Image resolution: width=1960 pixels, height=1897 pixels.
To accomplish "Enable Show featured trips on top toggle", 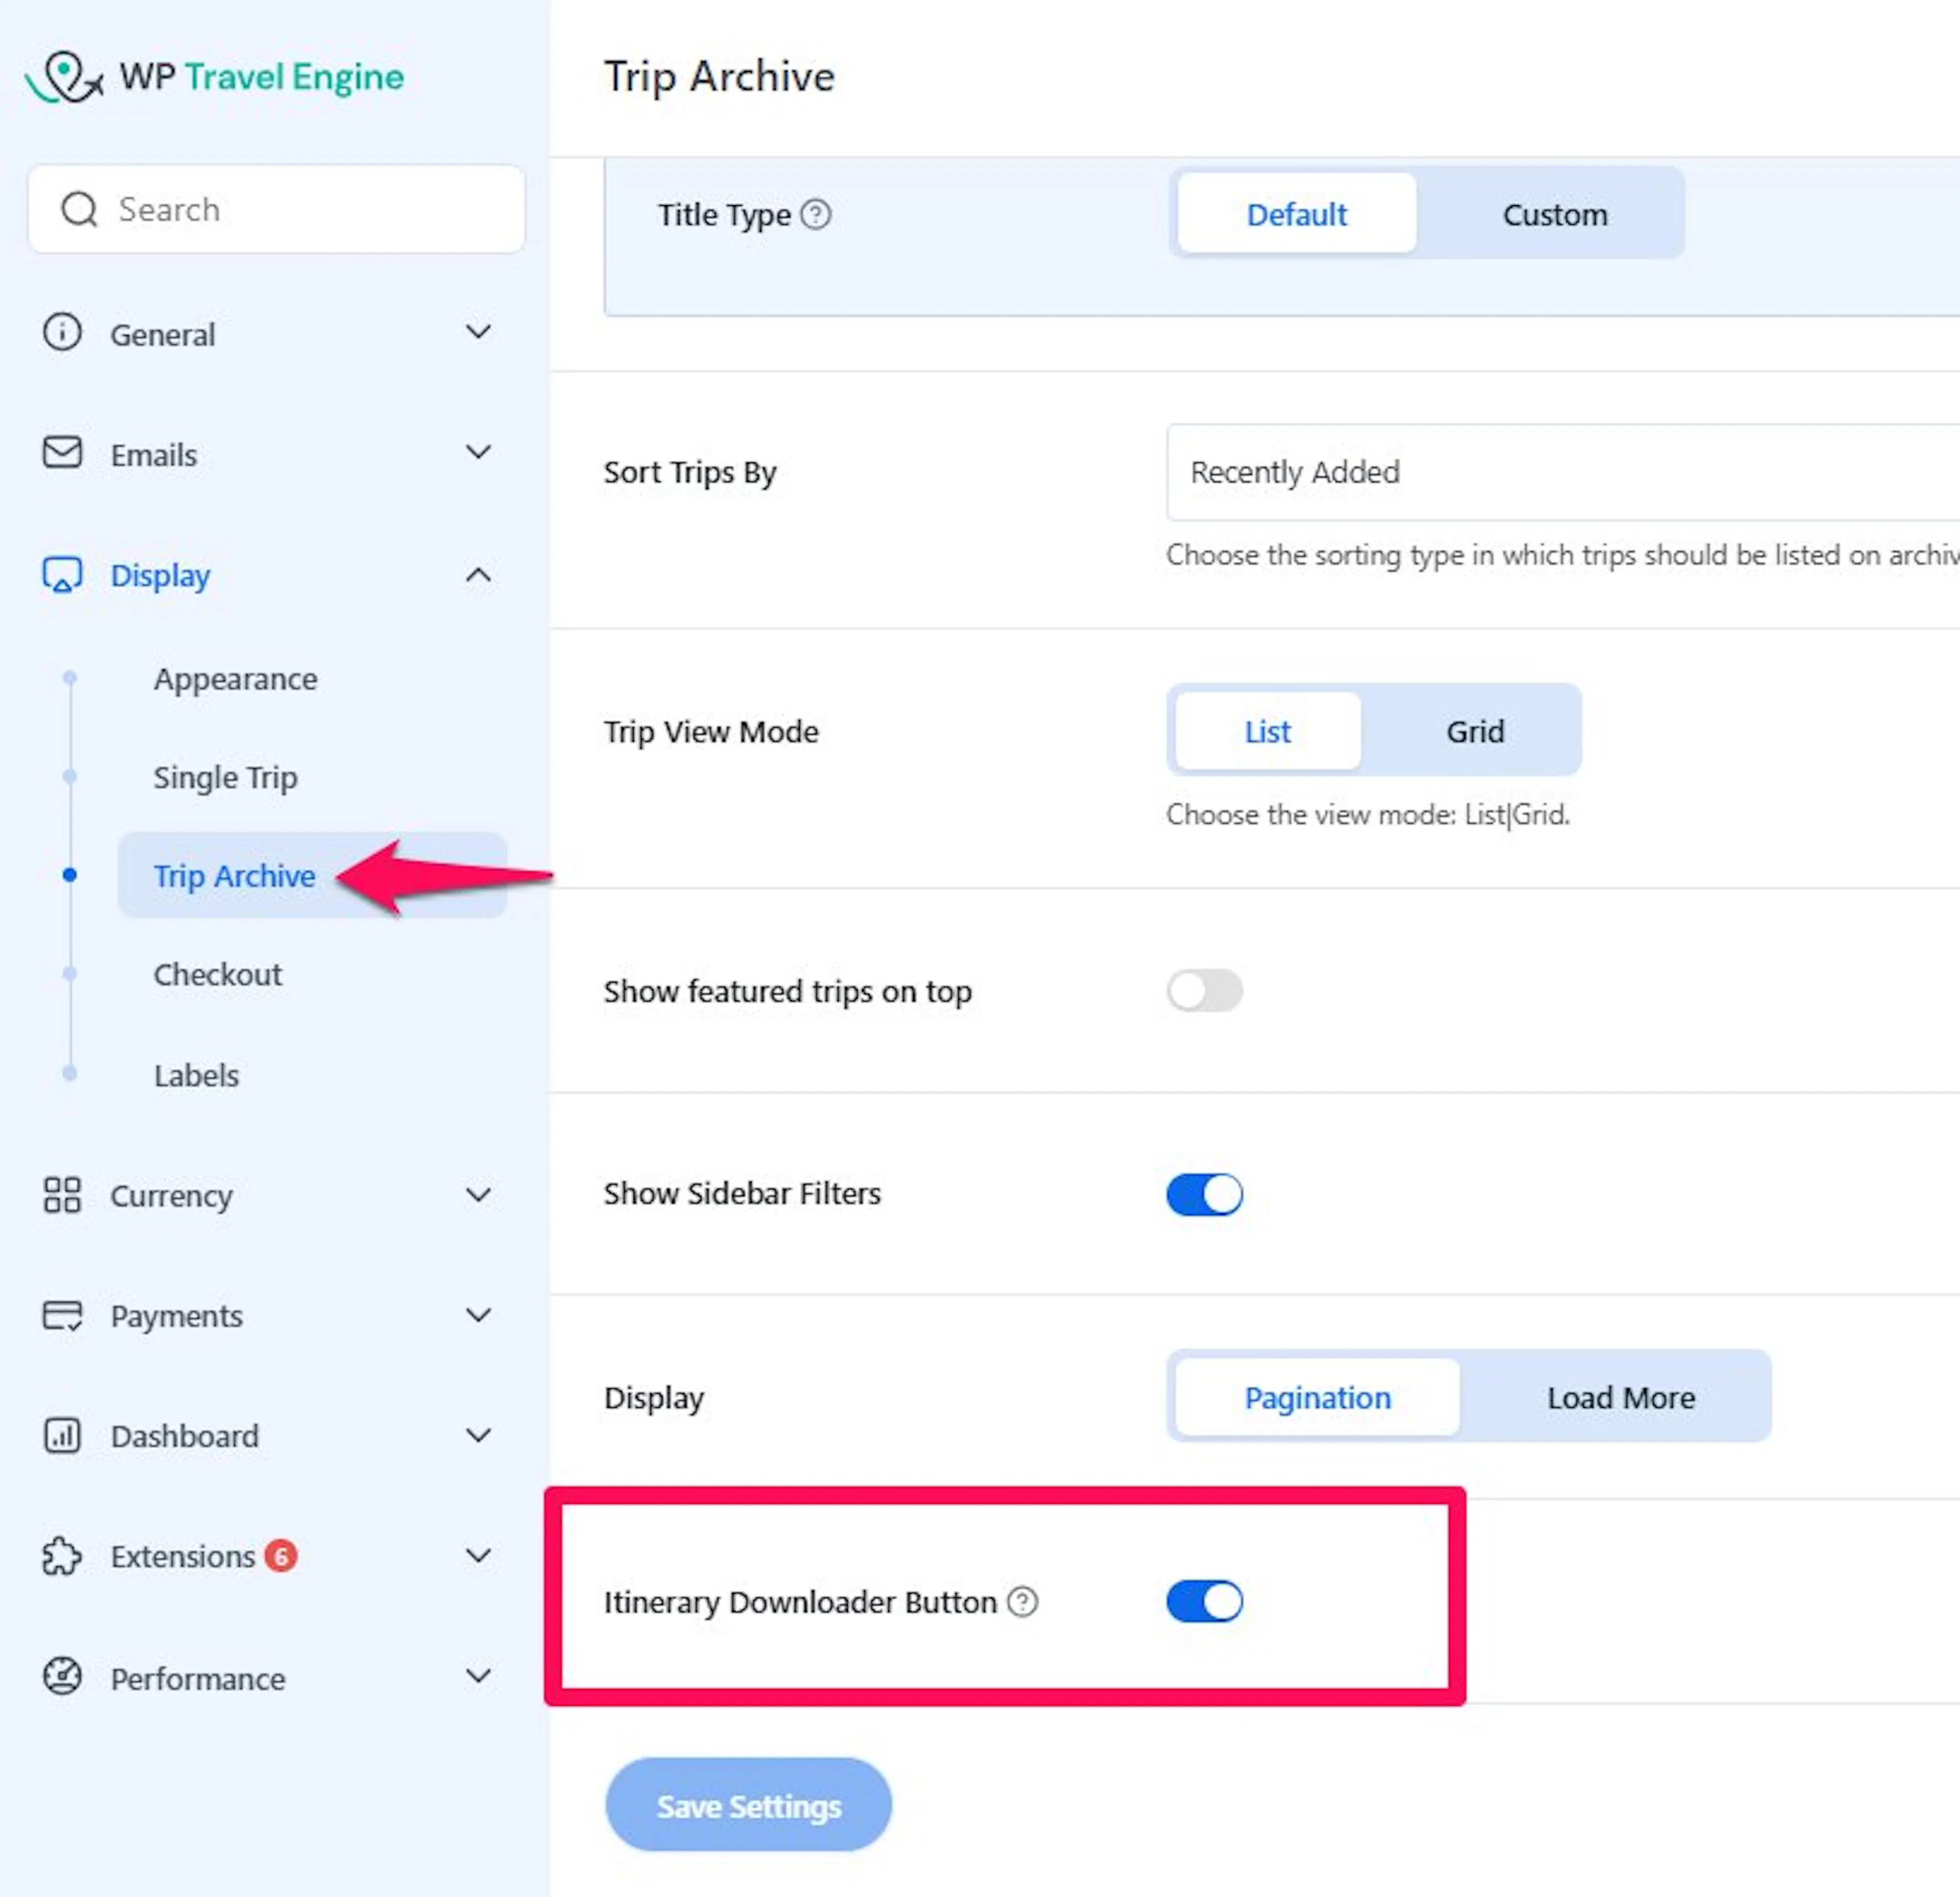I will point(1204,991).
